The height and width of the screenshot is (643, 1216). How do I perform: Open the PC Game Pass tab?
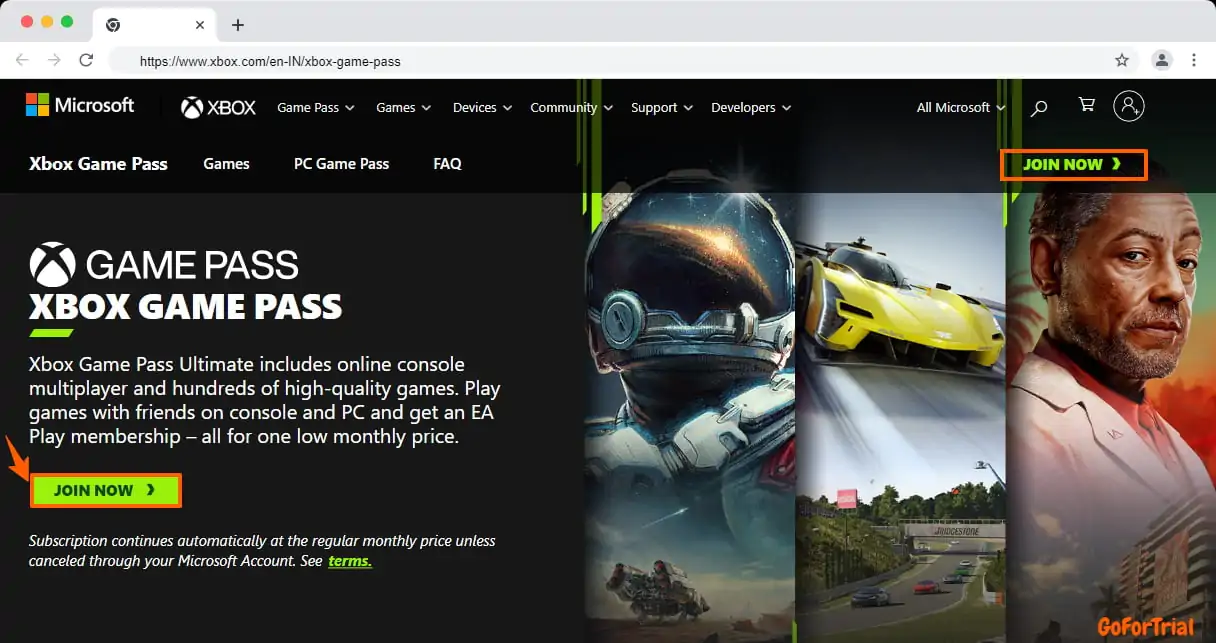click(x=341, y=164)
